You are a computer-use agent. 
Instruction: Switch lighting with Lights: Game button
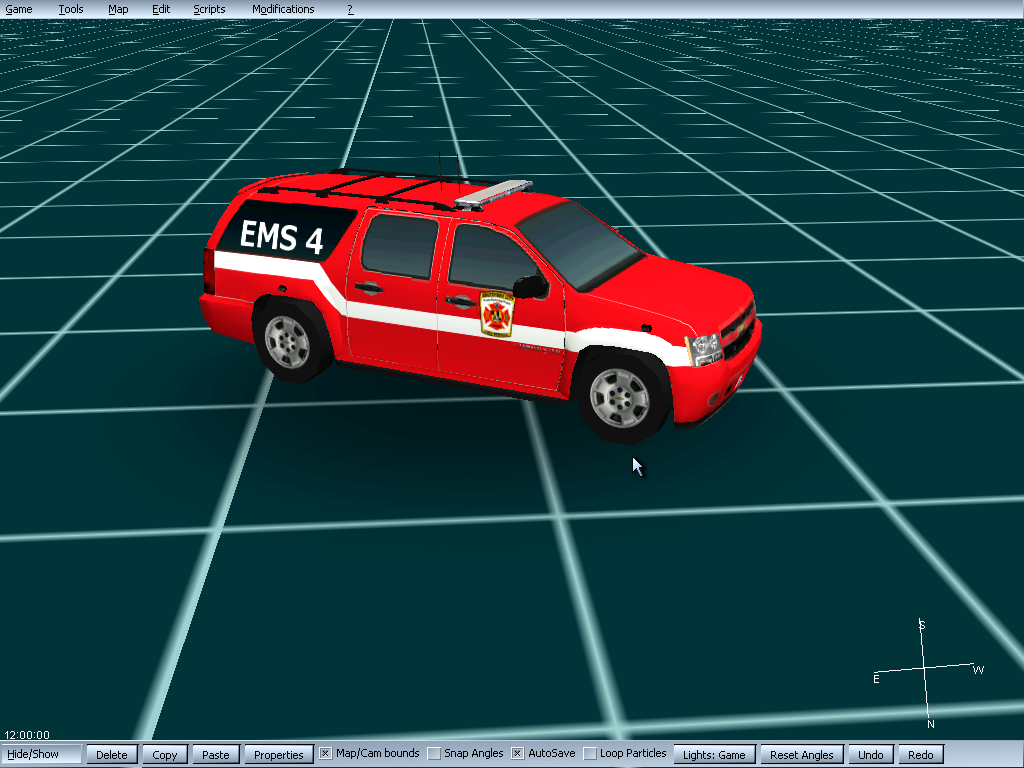pos(714,755)
